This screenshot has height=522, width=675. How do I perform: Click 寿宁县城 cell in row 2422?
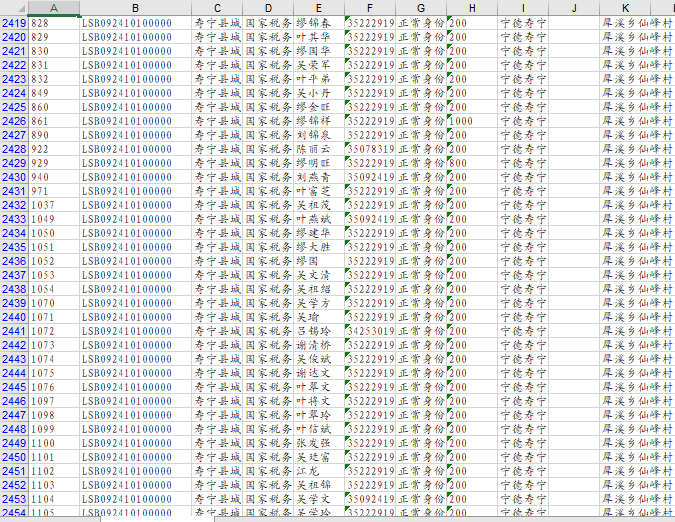217,65
